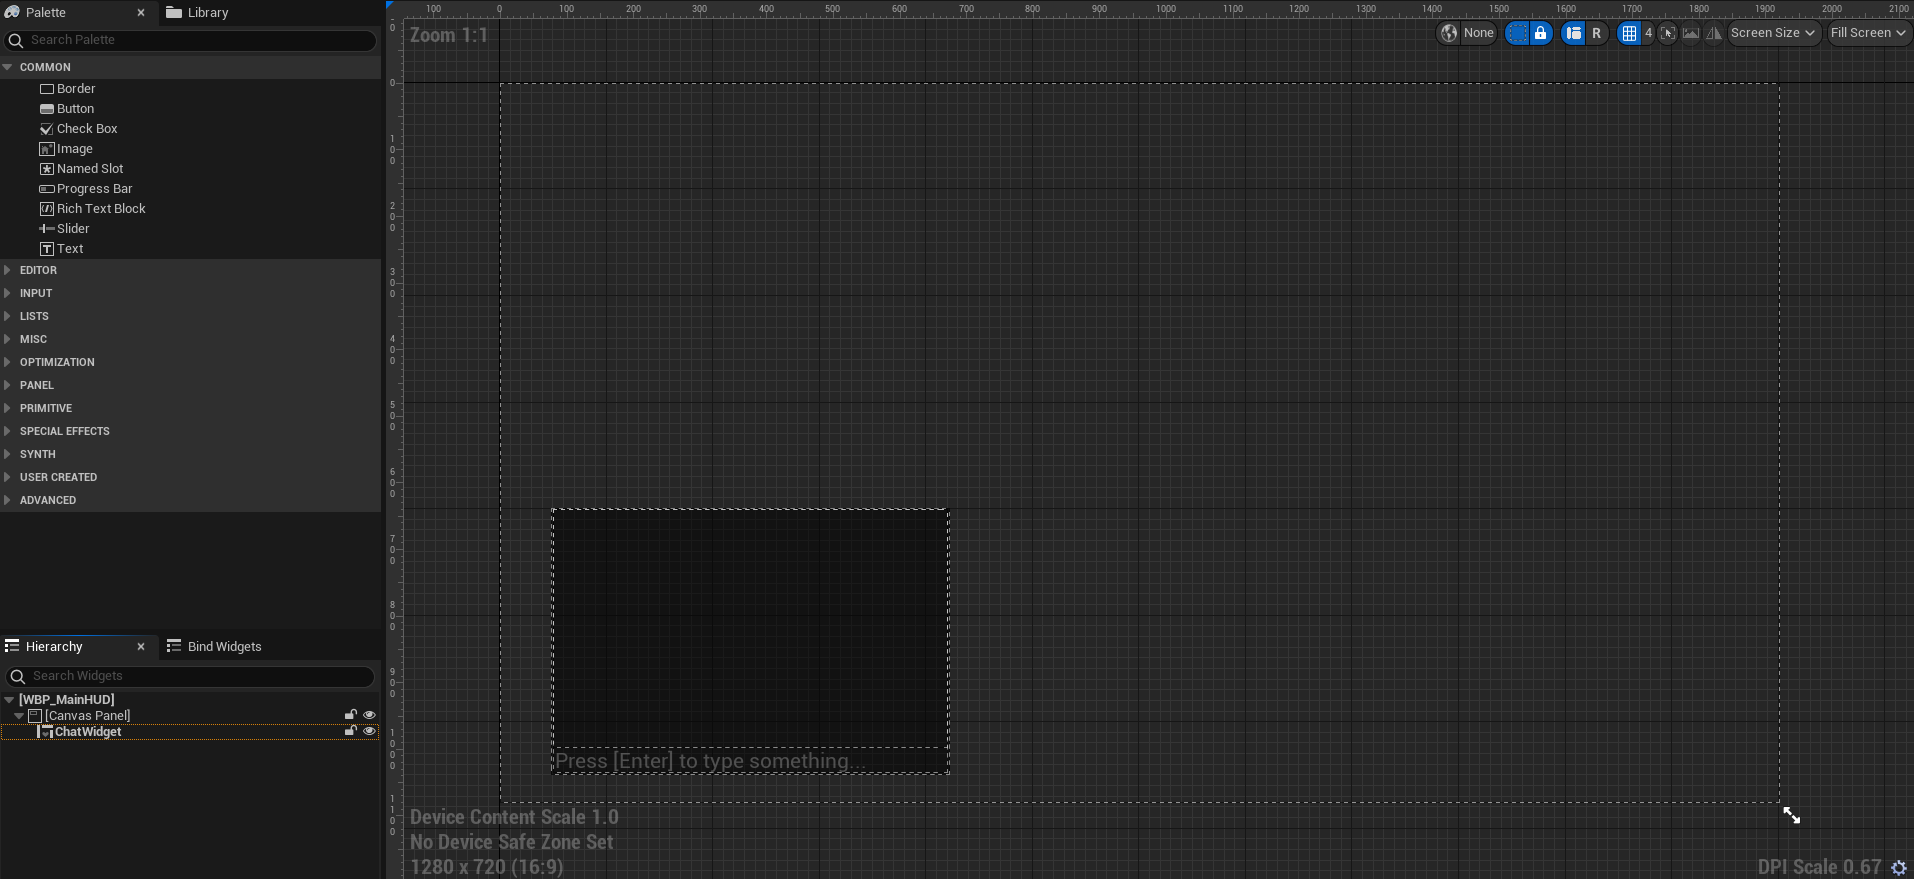Click the respect locks padlock icon
The image size is (1914, 879).
tap(1541, 33)
